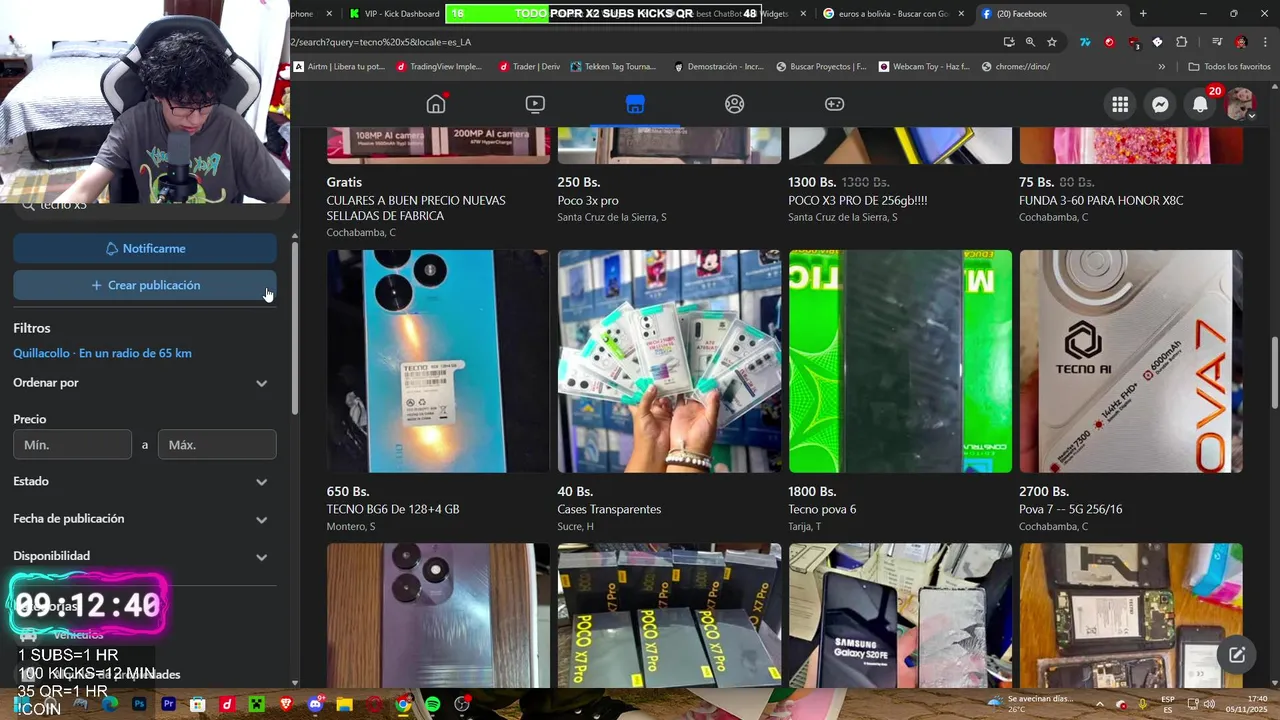The width and height of the screenshot is (1280, 720).
Task: Click compose new message pencil icon
Action: tap(1237, 655)
